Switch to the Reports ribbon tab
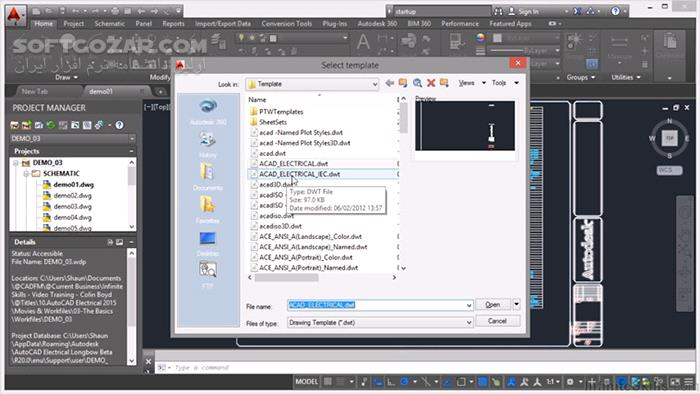The image size is (700, 394). tap(173, 24)
